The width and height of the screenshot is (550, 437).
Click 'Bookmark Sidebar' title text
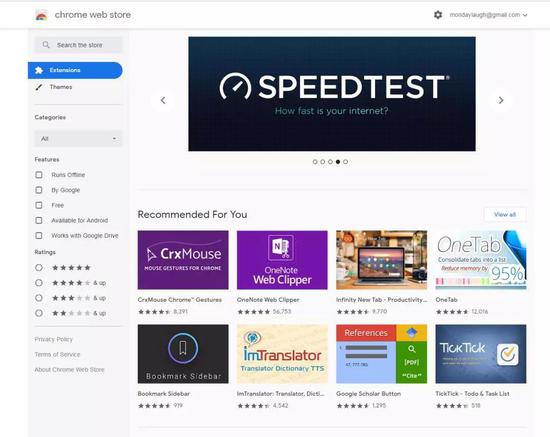pyautogui.click(x=164, y=394)
